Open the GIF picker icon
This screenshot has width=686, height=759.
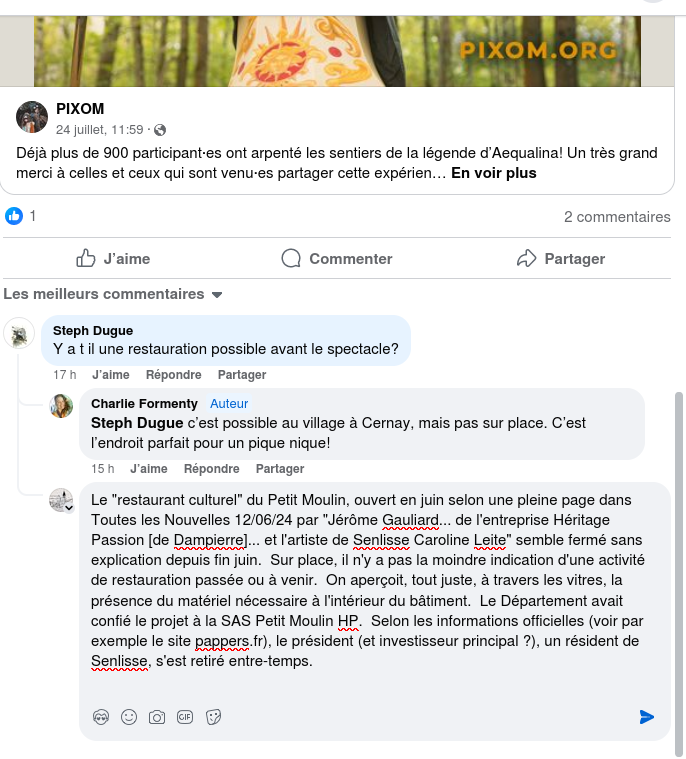(185, 717)
